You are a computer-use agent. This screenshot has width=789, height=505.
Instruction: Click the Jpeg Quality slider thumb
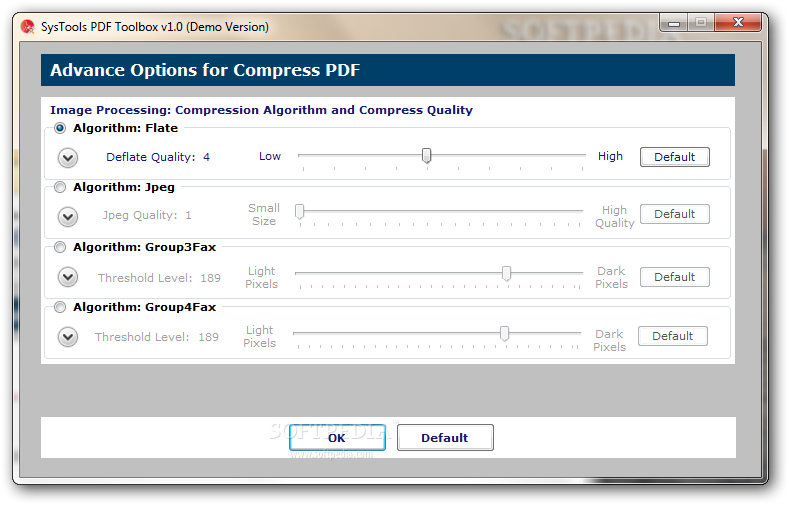(x=299, y=212)
